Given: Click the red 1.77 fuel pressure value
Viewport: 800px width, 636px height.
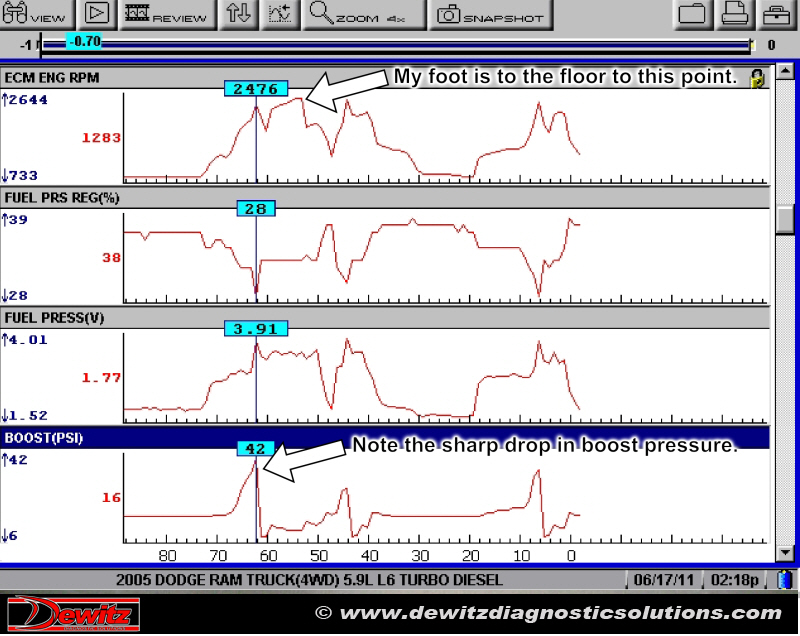Looking at the screenshot, I should point(102,378).
